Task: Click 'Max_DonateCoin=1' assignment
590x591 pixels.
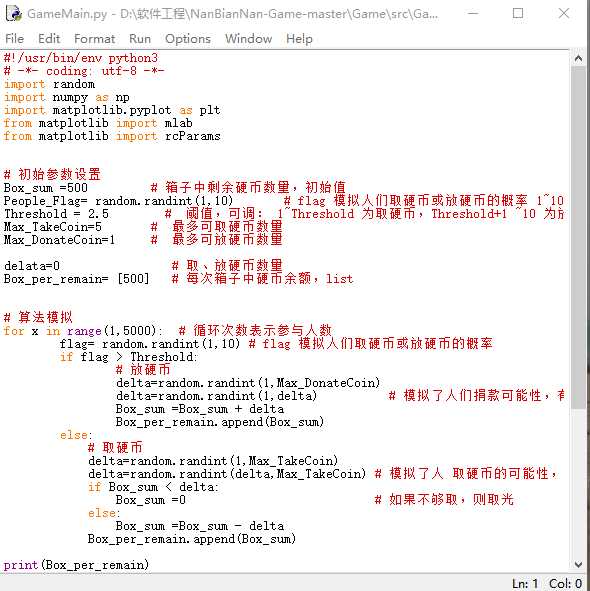Action: (60, 240)
